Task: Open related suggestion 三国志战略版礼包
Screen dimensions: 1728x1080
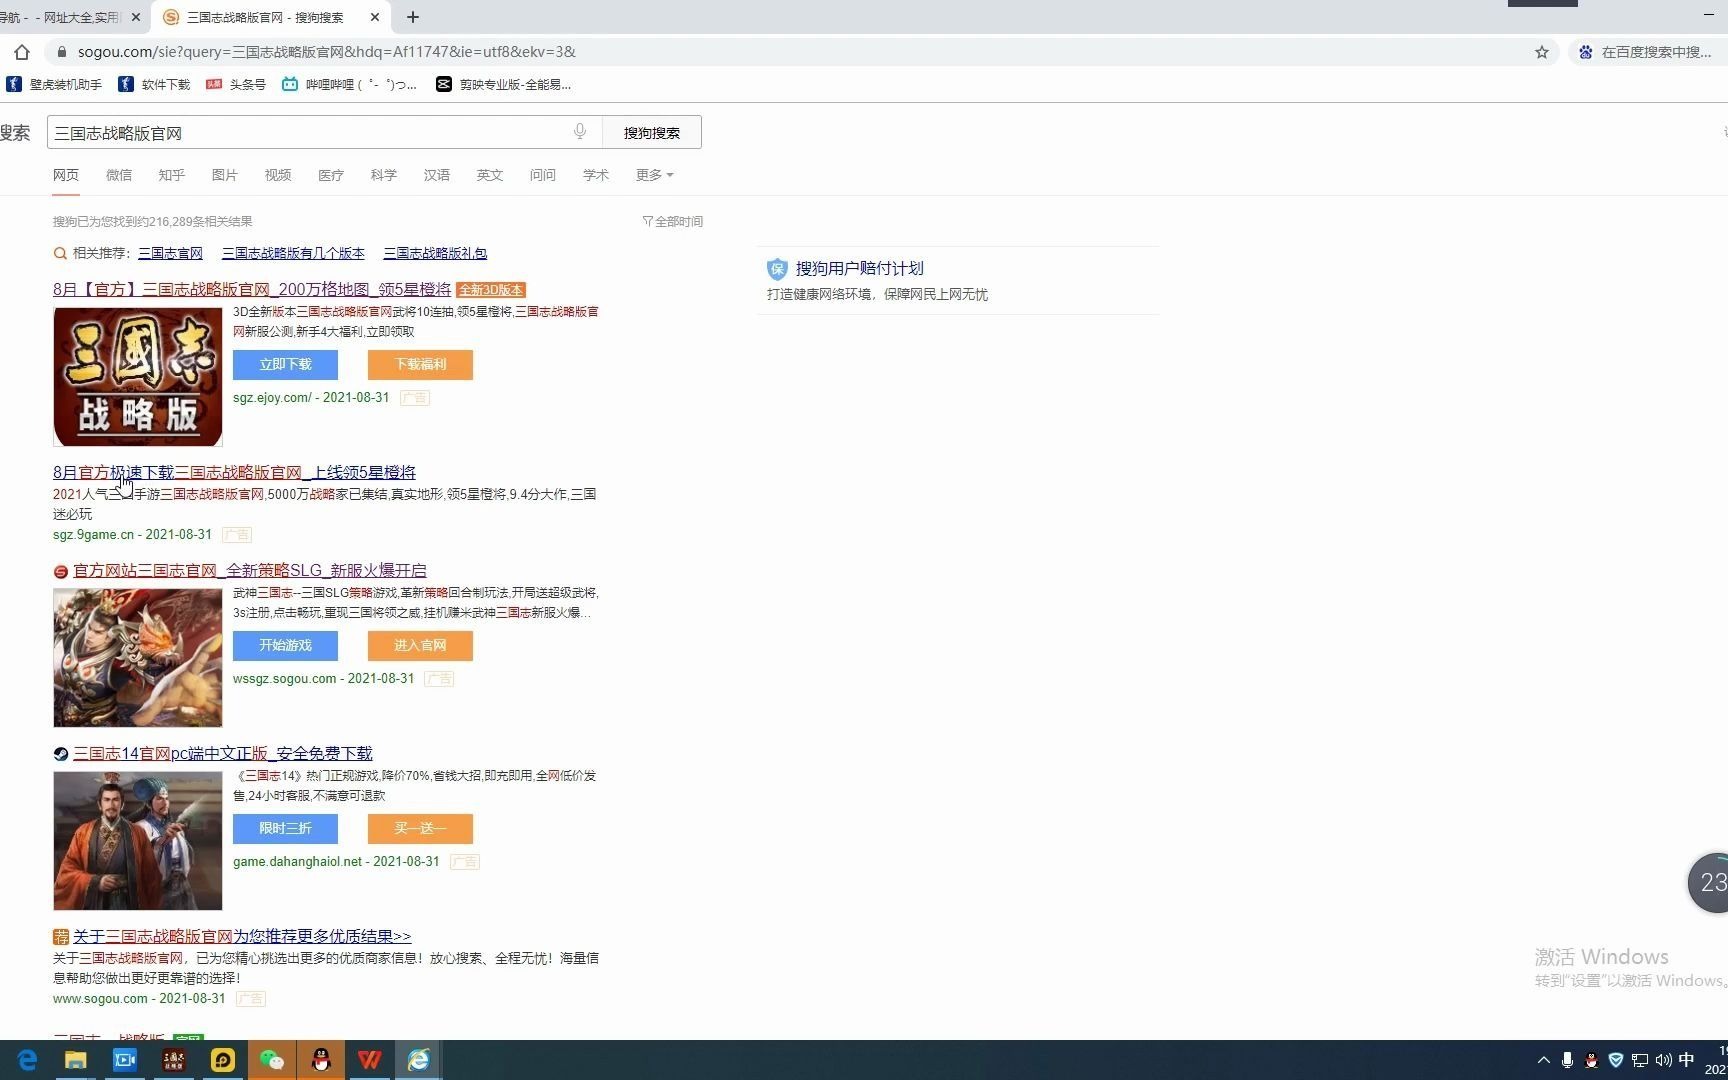Action: (435, 253)
